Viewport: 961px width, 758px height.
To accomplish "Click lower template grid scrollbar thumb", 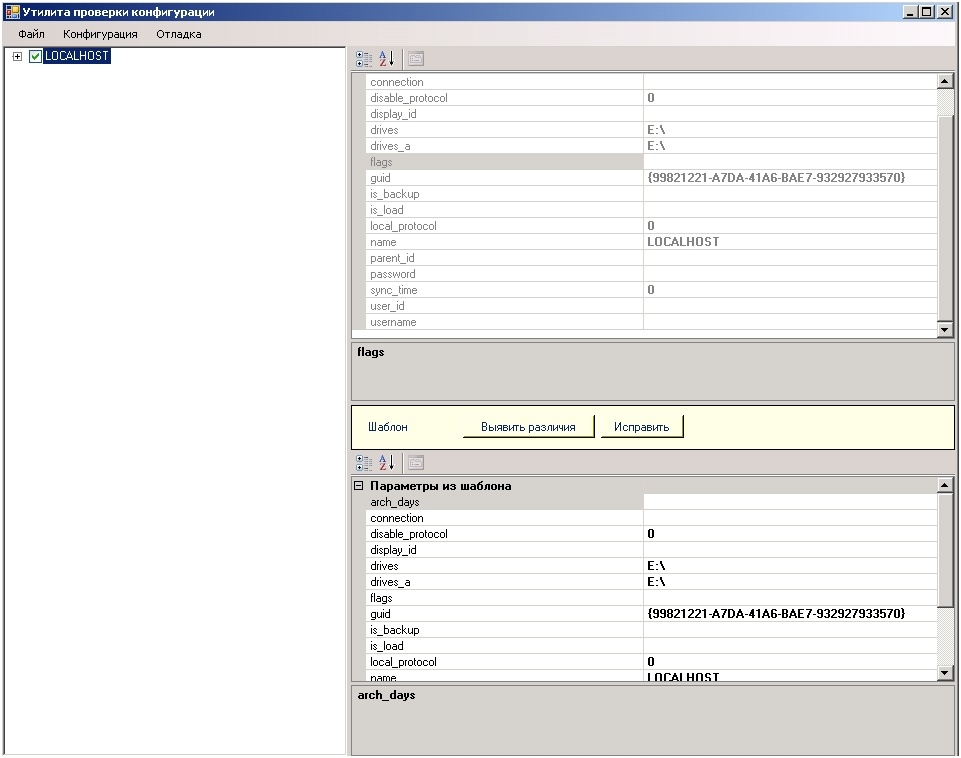I will tap(944, 550).
